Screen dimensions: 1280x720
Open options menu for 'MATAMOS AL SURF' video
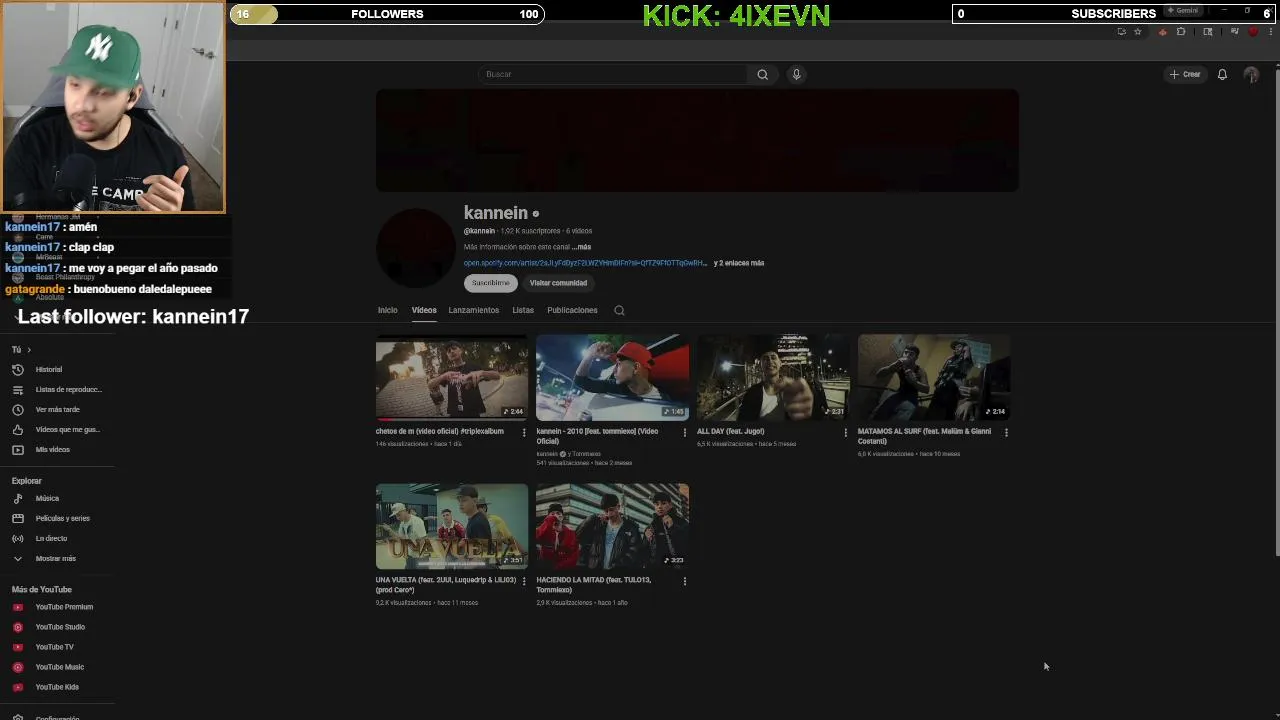1006,432
